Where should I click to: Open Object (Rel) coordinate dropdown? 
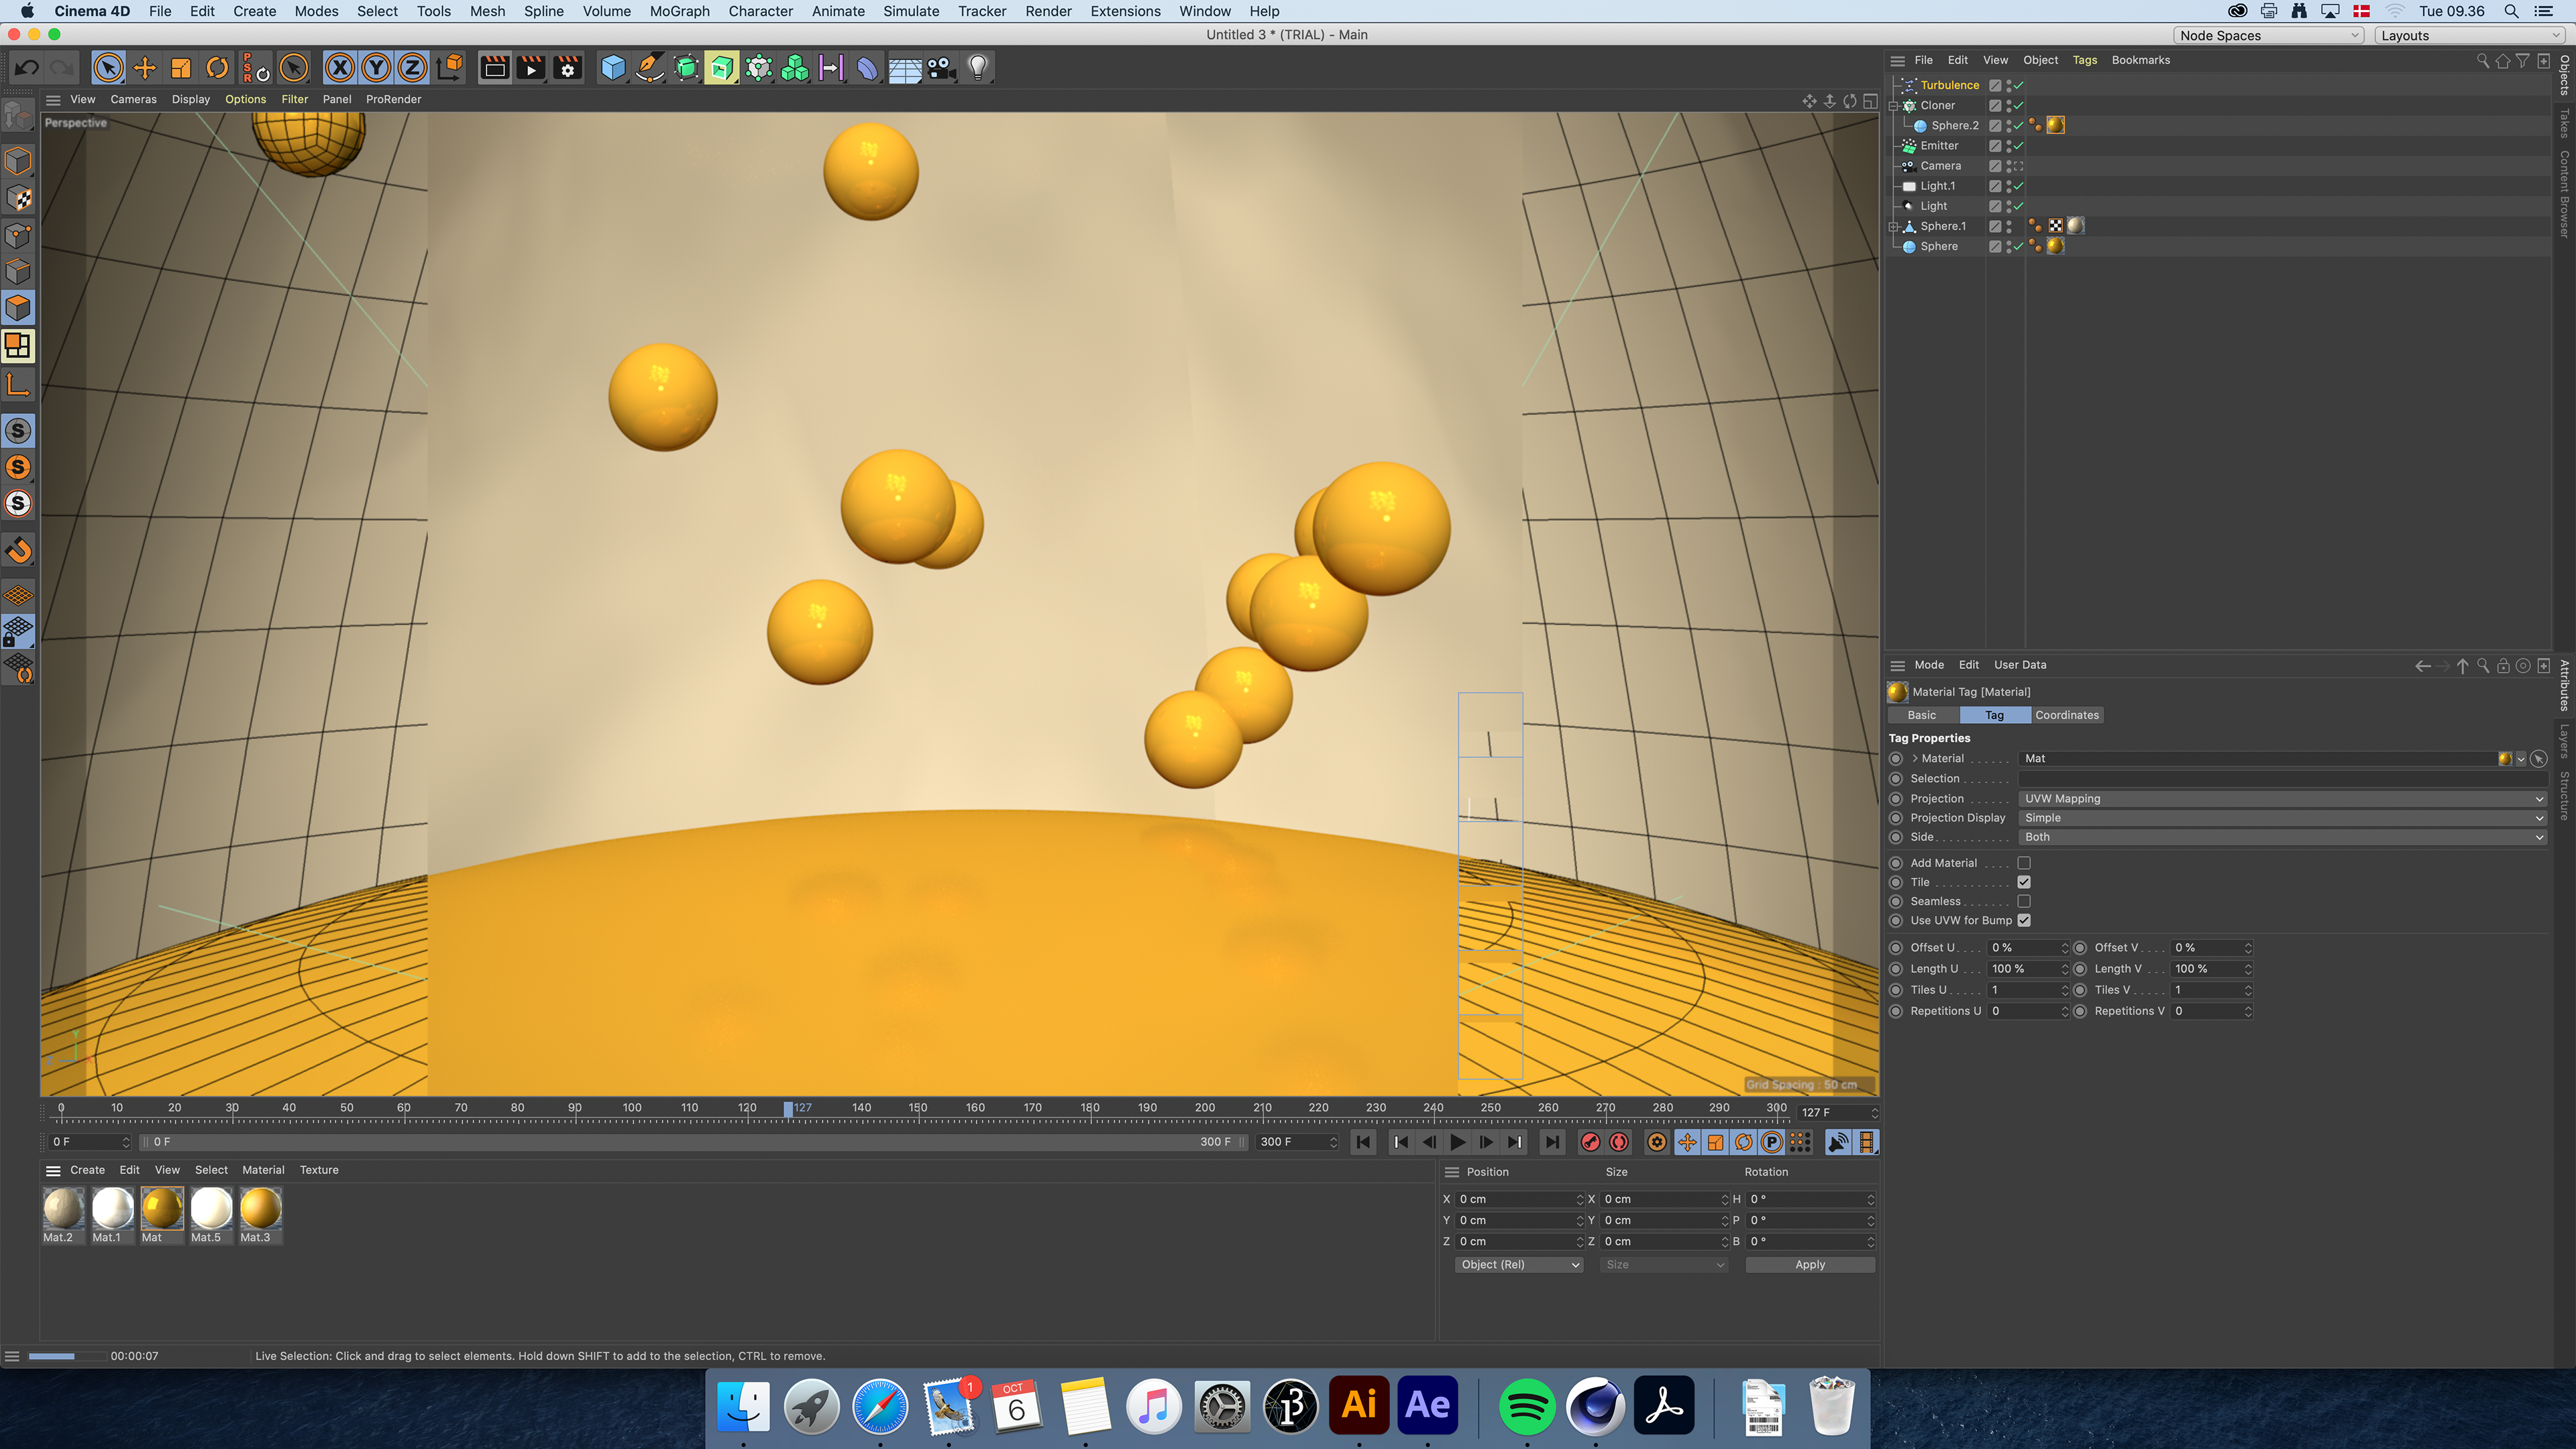(x=1518, y=1265)
